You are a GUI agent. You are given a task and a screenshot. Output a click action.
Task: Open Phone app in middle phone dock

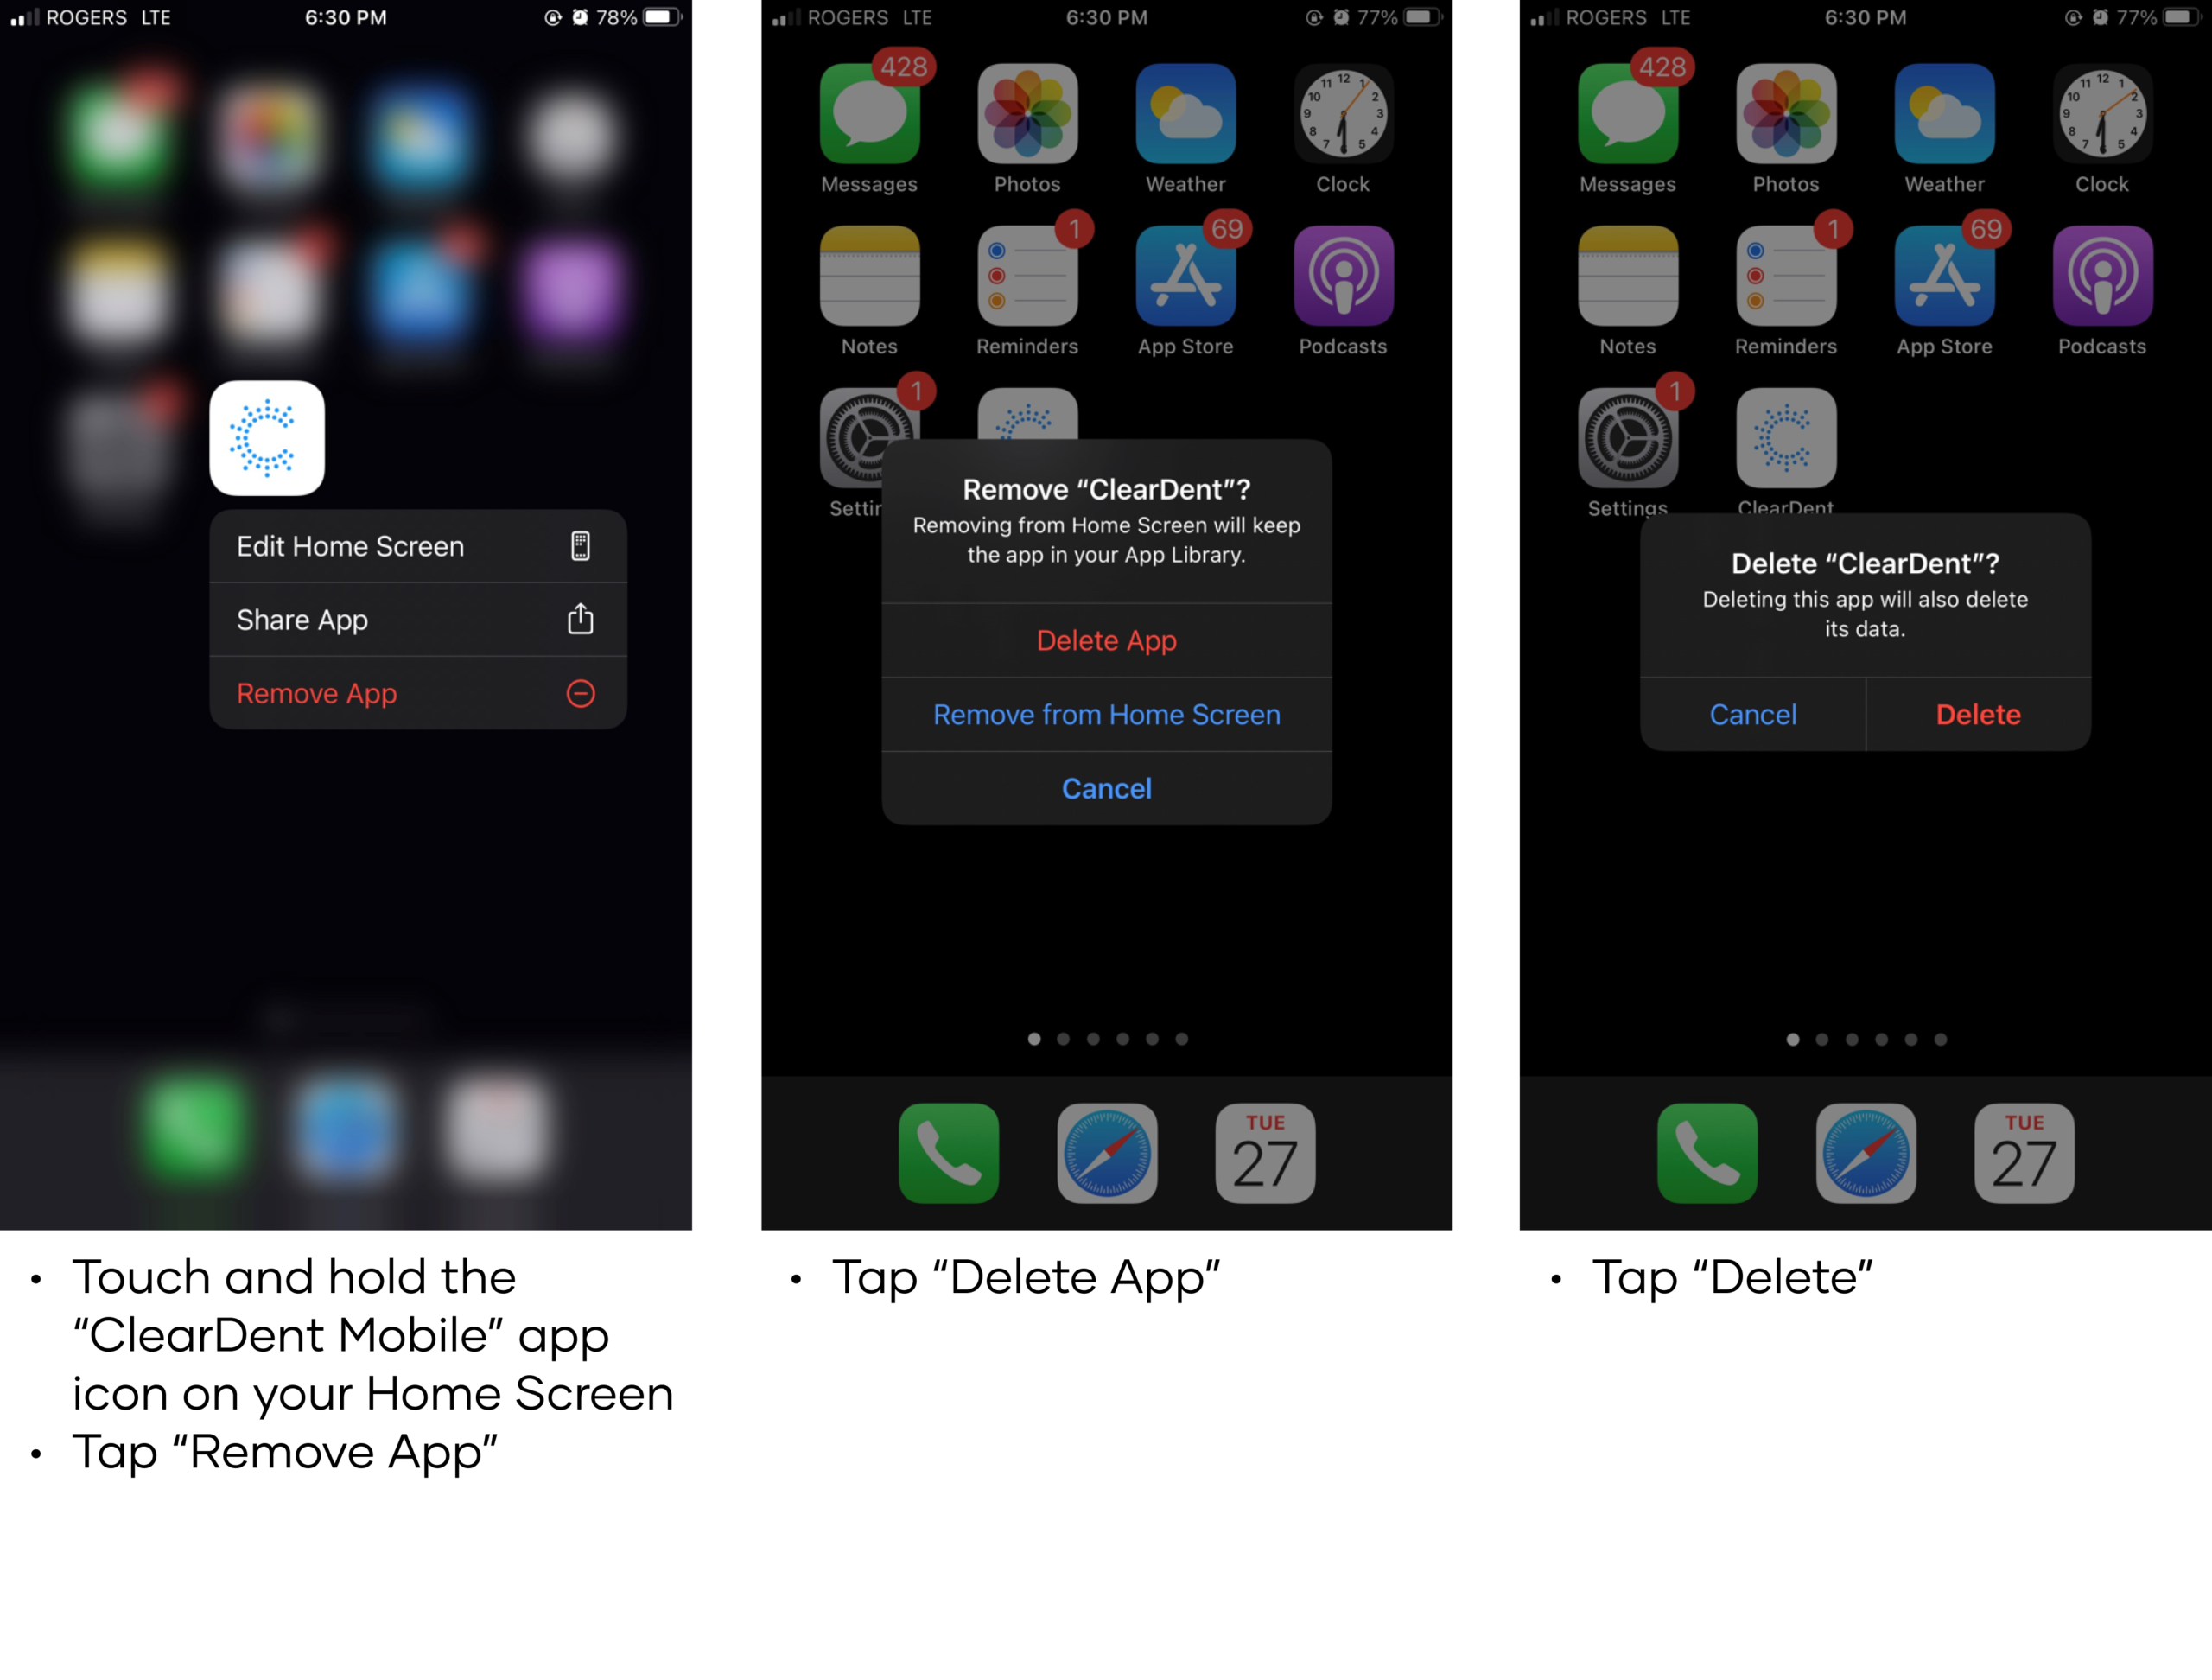click(x=948, y=1153)
